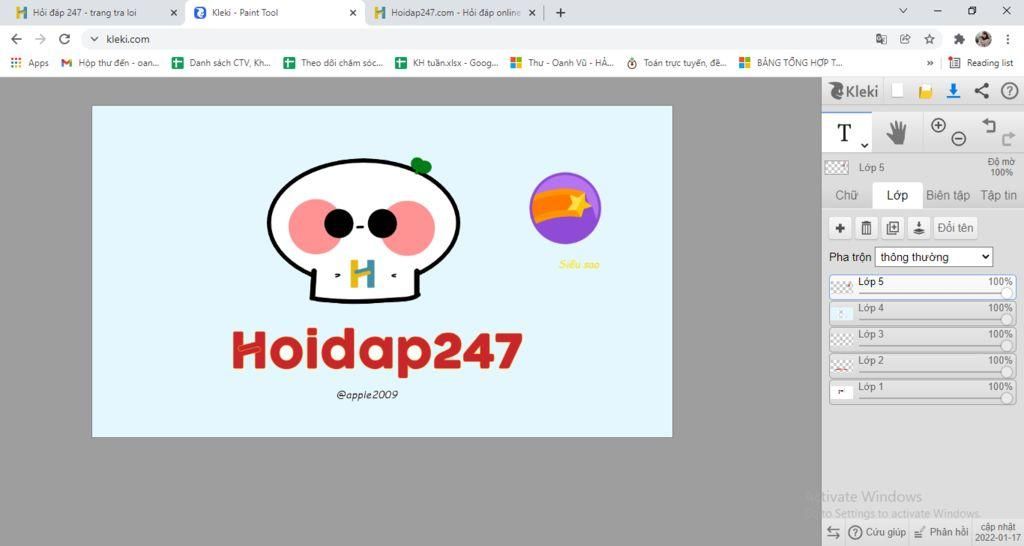This screenshot has width=1024, height=546.
Task: Adjust Lớp 5 opacity slider handle
Action: point(1007,293)
